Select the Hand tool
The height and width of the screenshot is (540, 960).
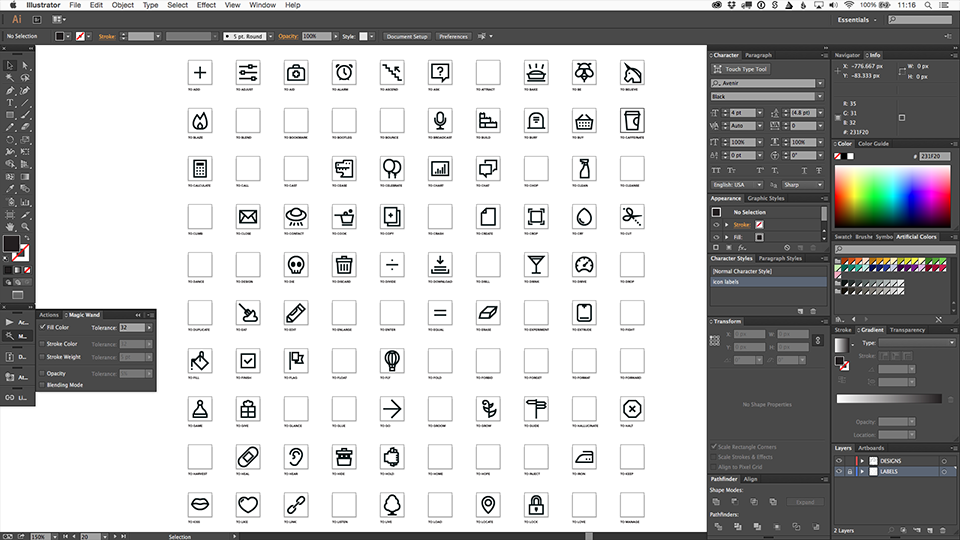(x=10, y=227)
